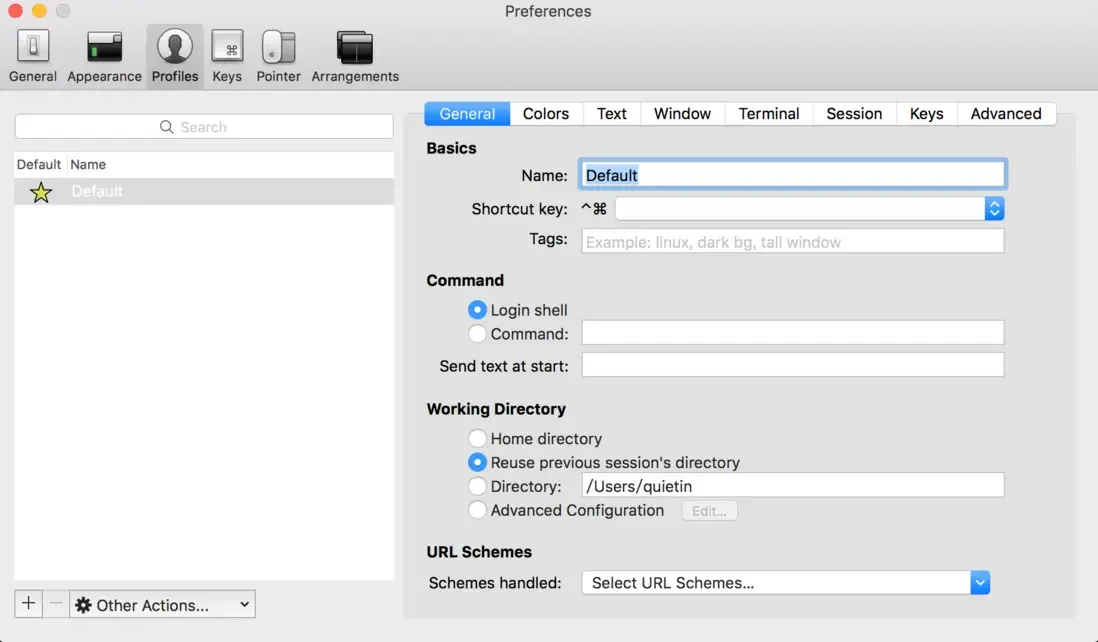The image size is (1098, 642).
Task: Select Advanced Configuration radio option
Action: coord(477,510)
